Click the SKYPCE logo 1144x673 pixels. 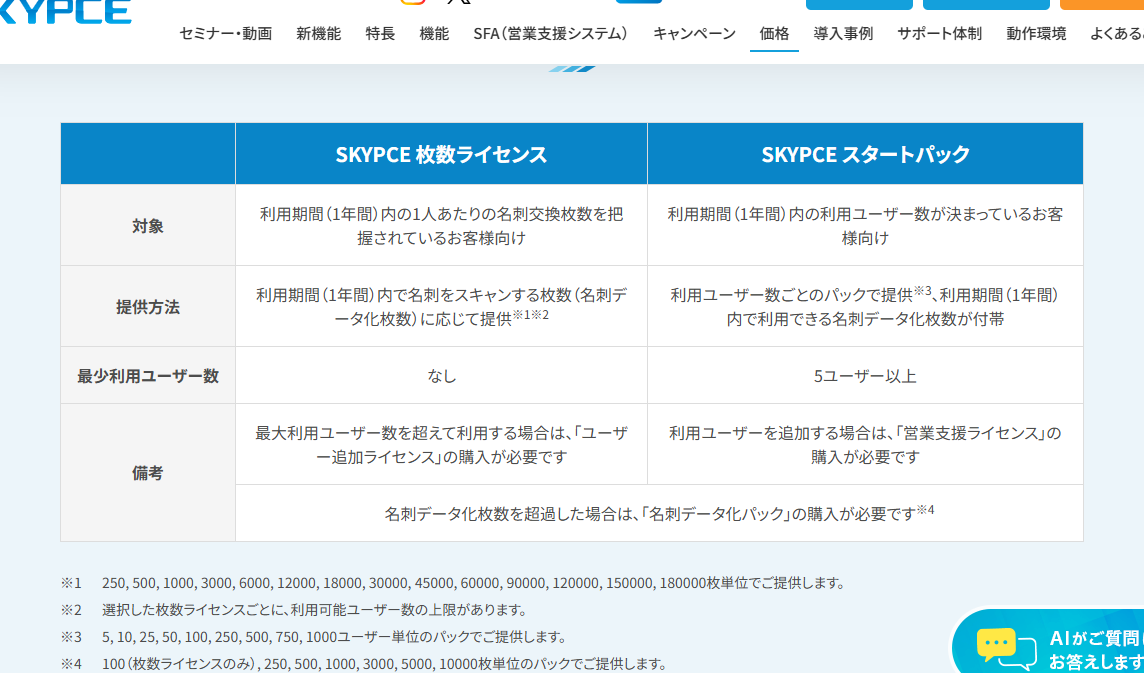click(x=64, y=12)
